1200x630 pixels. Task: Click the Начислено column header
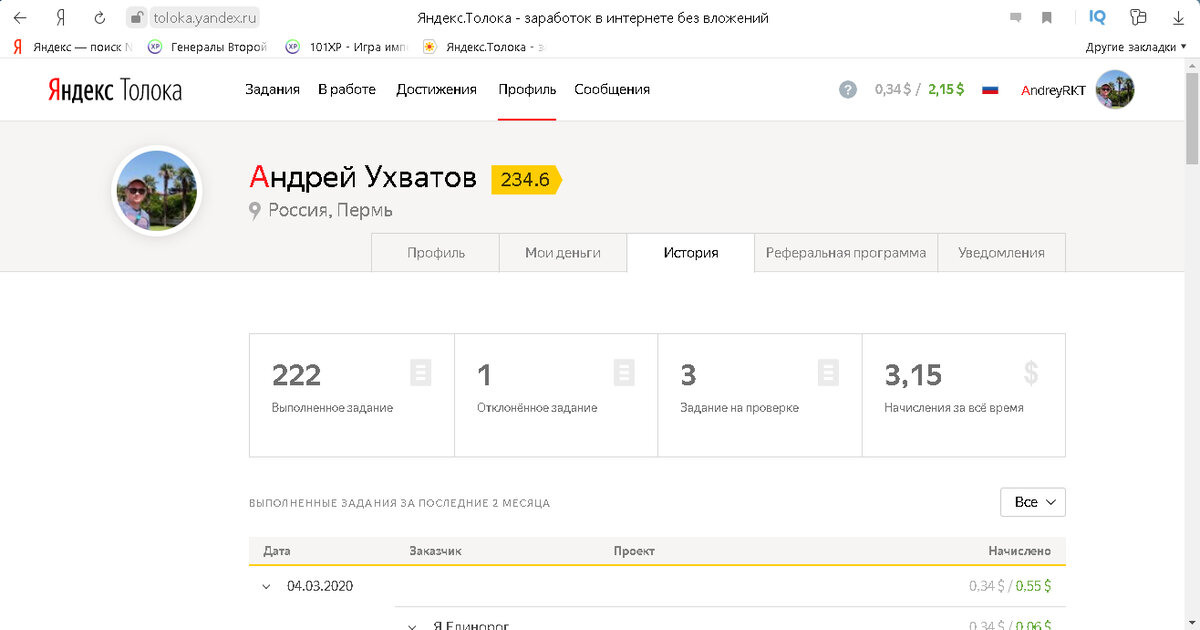[x=1019, y=551]
